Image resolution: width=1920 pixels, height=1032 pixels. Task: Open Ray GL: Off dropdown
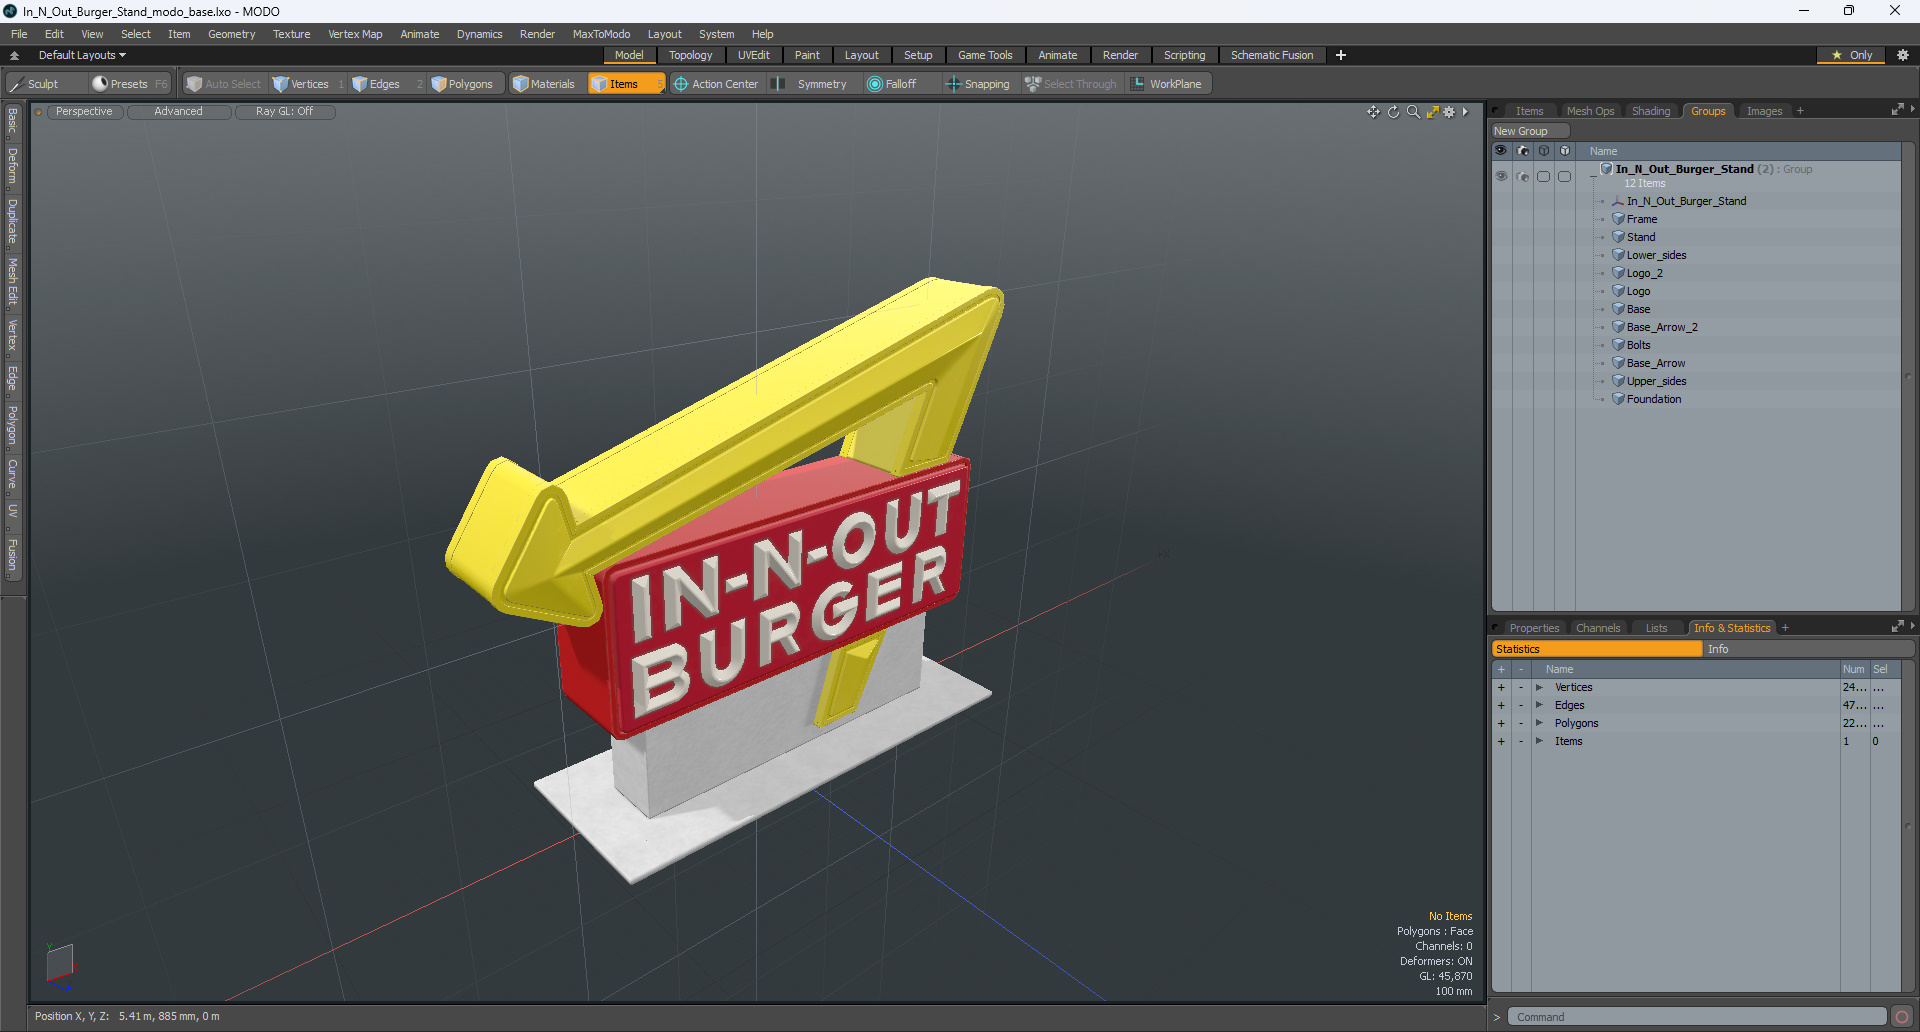(284, 112)
